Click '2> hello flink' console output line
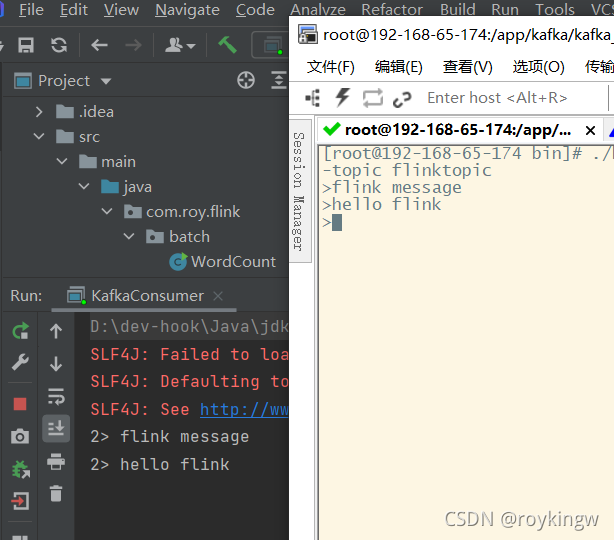 pyautogui.click(x=160, y=465)
